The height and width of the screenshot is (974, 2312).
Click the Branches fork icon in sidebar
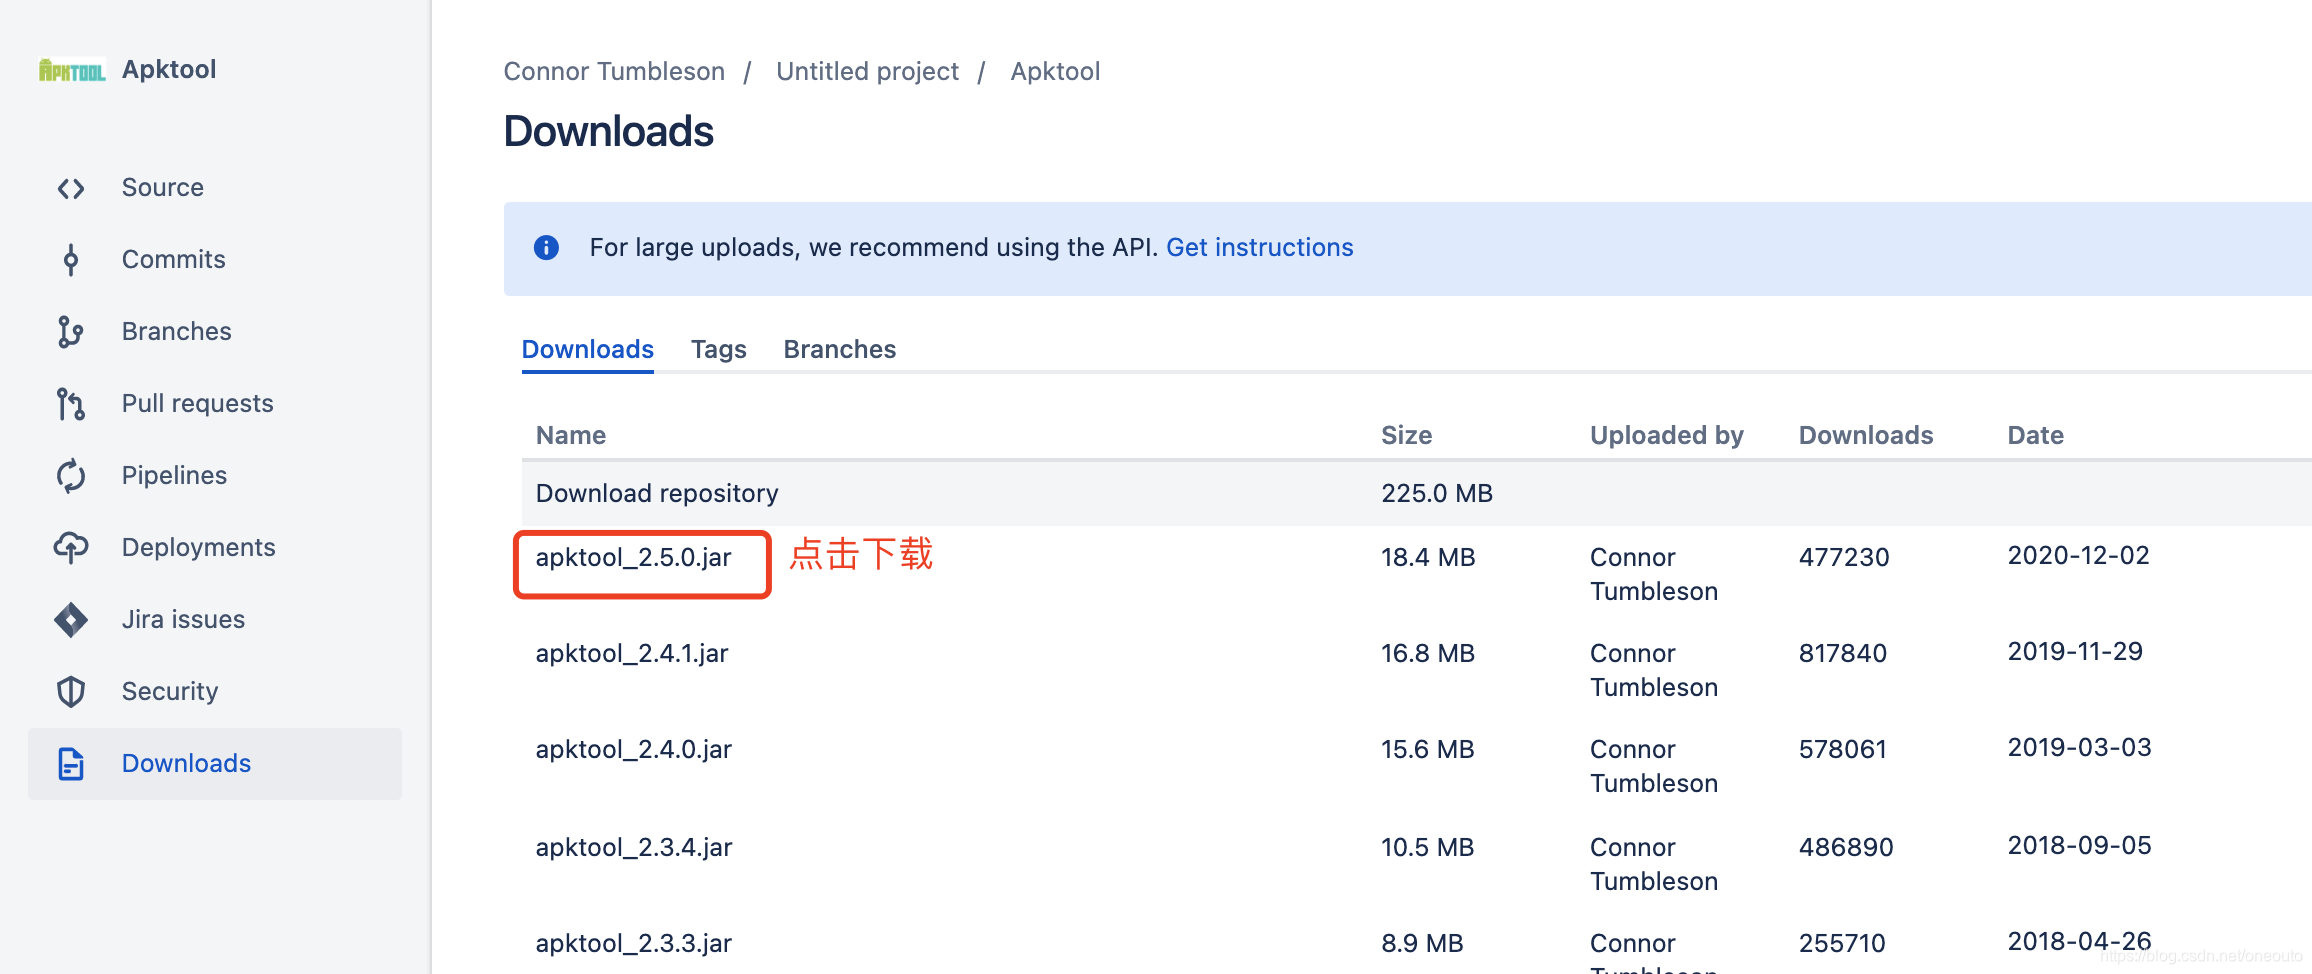[70, 332]
